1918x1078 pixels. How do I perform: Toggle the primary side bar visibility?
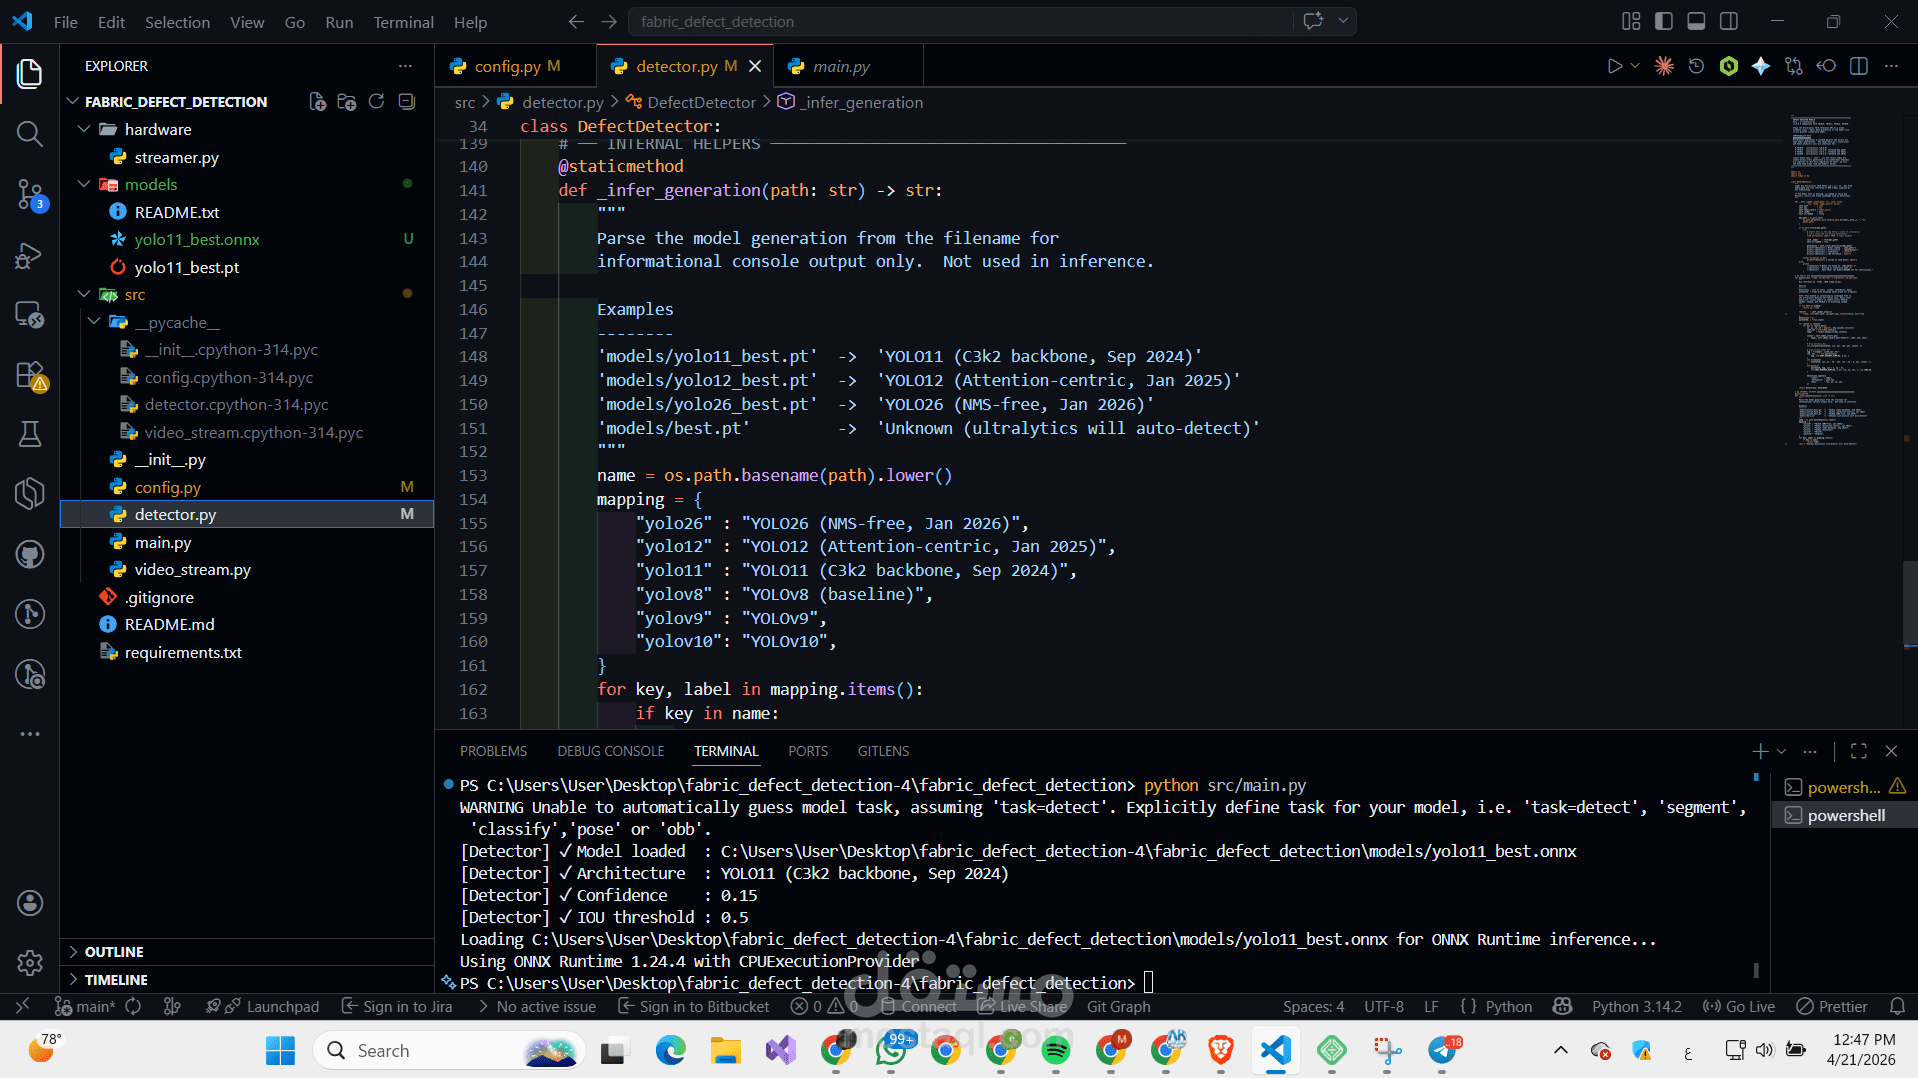1664,21
